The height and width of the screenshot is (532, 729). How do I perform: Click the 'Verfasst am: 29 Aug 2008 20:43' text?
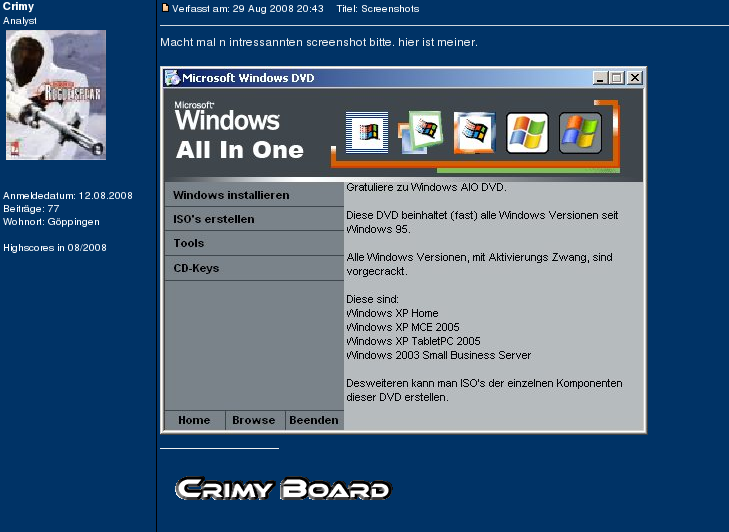247,8
